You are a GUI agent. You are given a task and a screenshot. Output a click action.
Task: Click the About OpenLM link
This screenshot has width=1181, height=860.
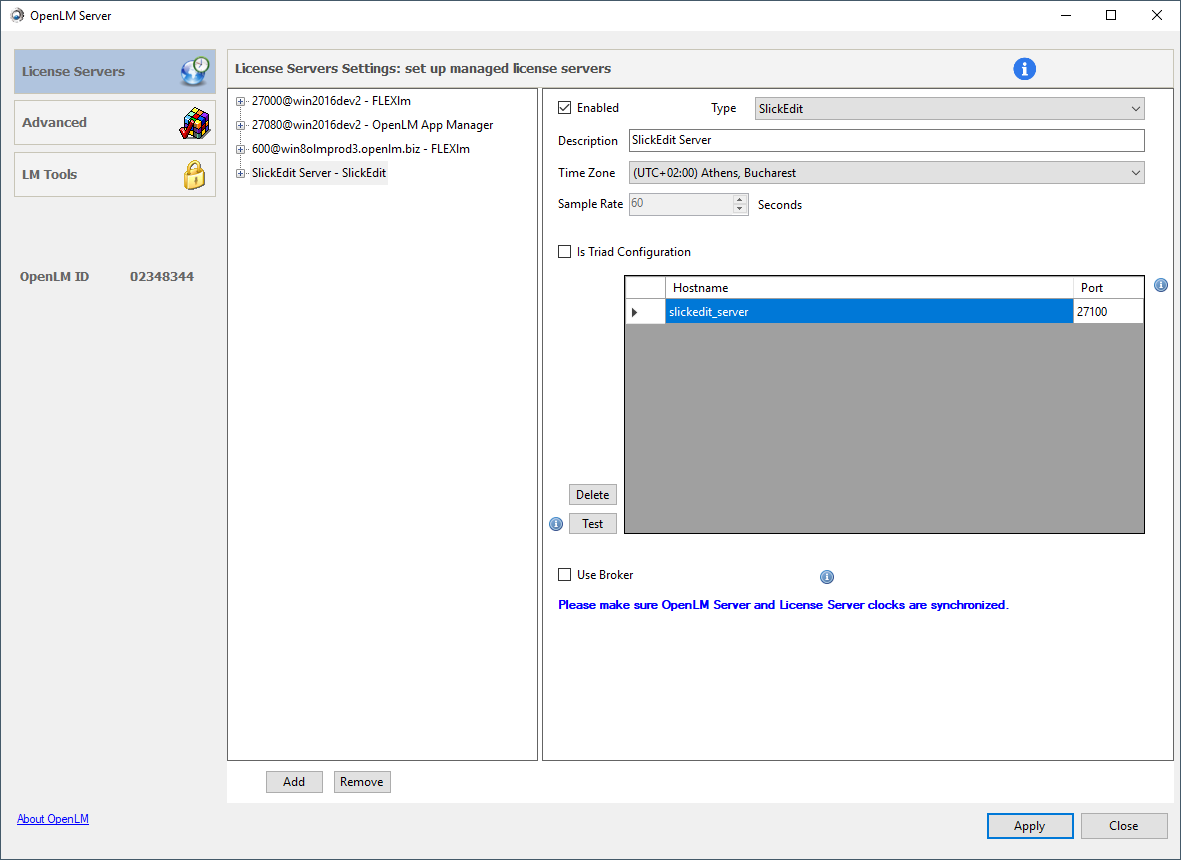point(52,818)
